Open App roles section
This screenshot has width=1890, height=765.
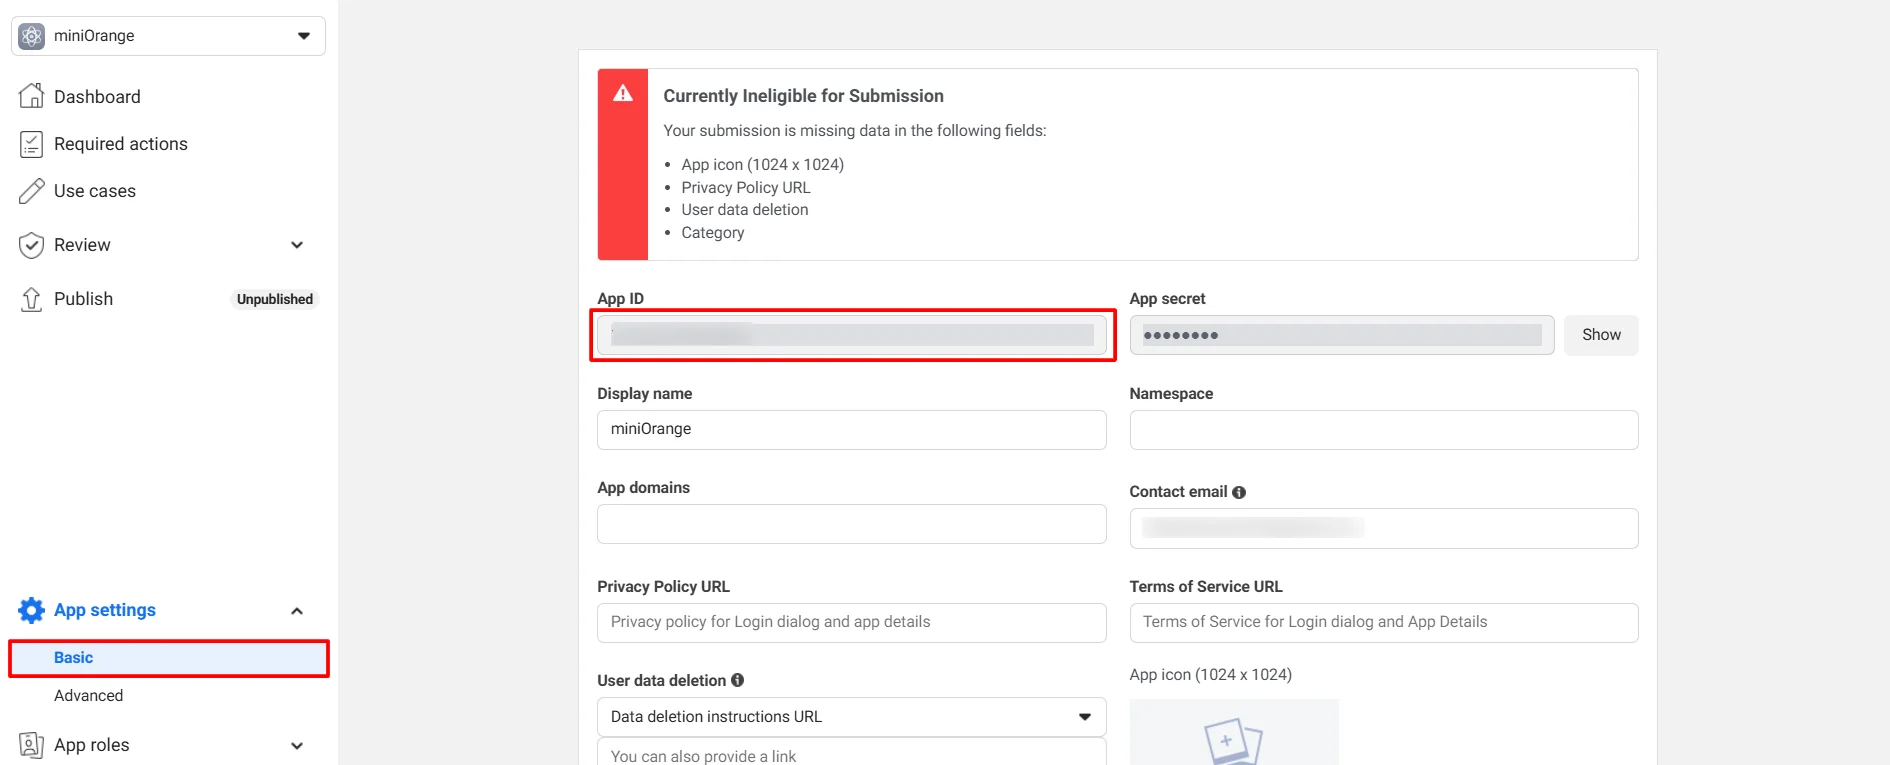click(x=92, y=745)
